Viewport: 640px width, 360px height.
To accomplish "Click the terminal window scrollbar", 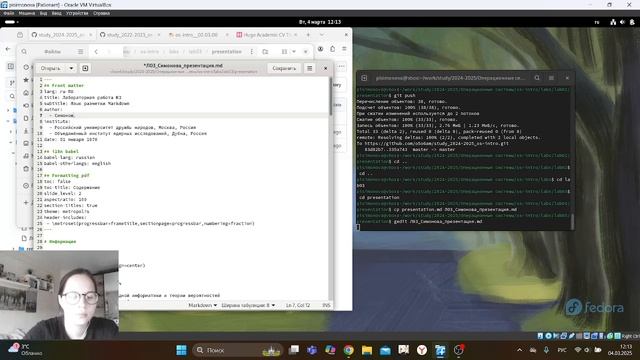I will pyautogui.click(x=572, y=222).
